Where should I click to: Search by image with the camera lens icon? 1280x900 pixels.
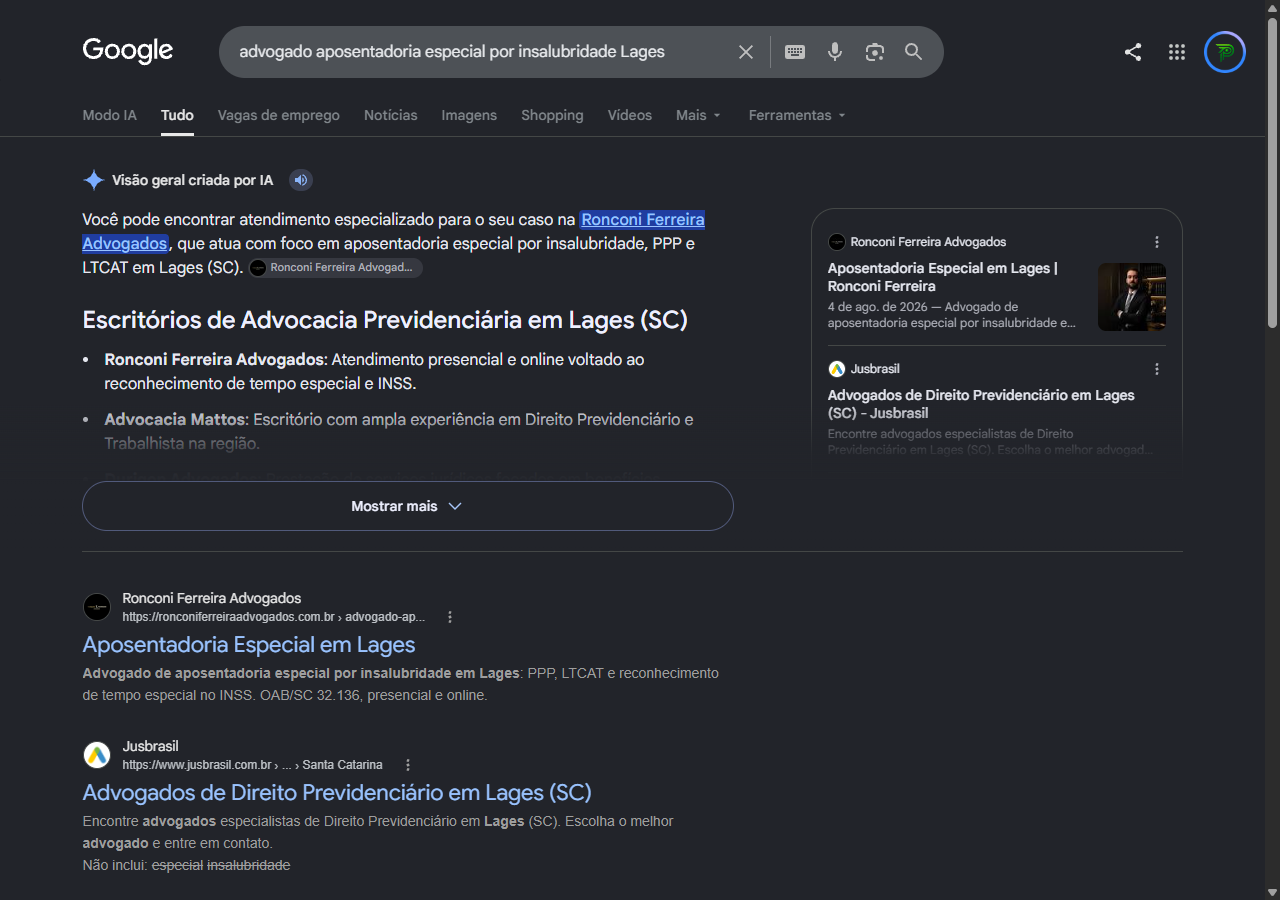pyautogui.click(x=875, y=52)
